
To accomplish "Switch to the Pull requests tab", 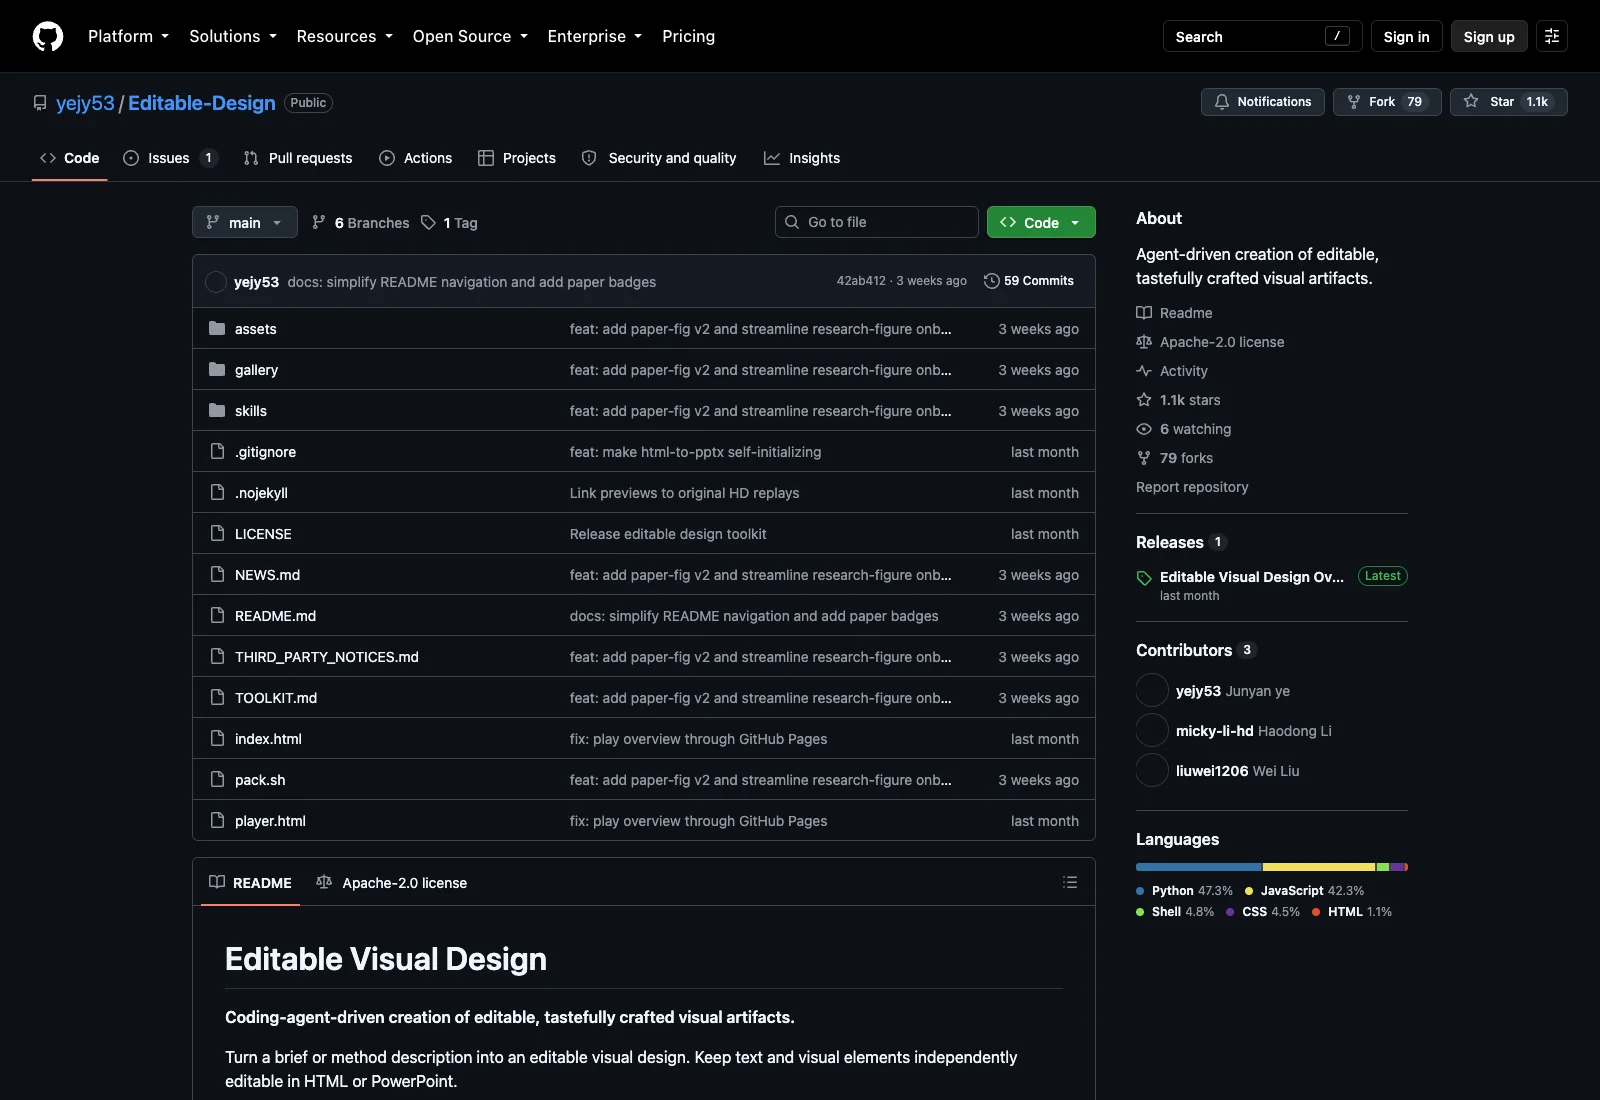I will pyautogui.click(x=298, y=158).
